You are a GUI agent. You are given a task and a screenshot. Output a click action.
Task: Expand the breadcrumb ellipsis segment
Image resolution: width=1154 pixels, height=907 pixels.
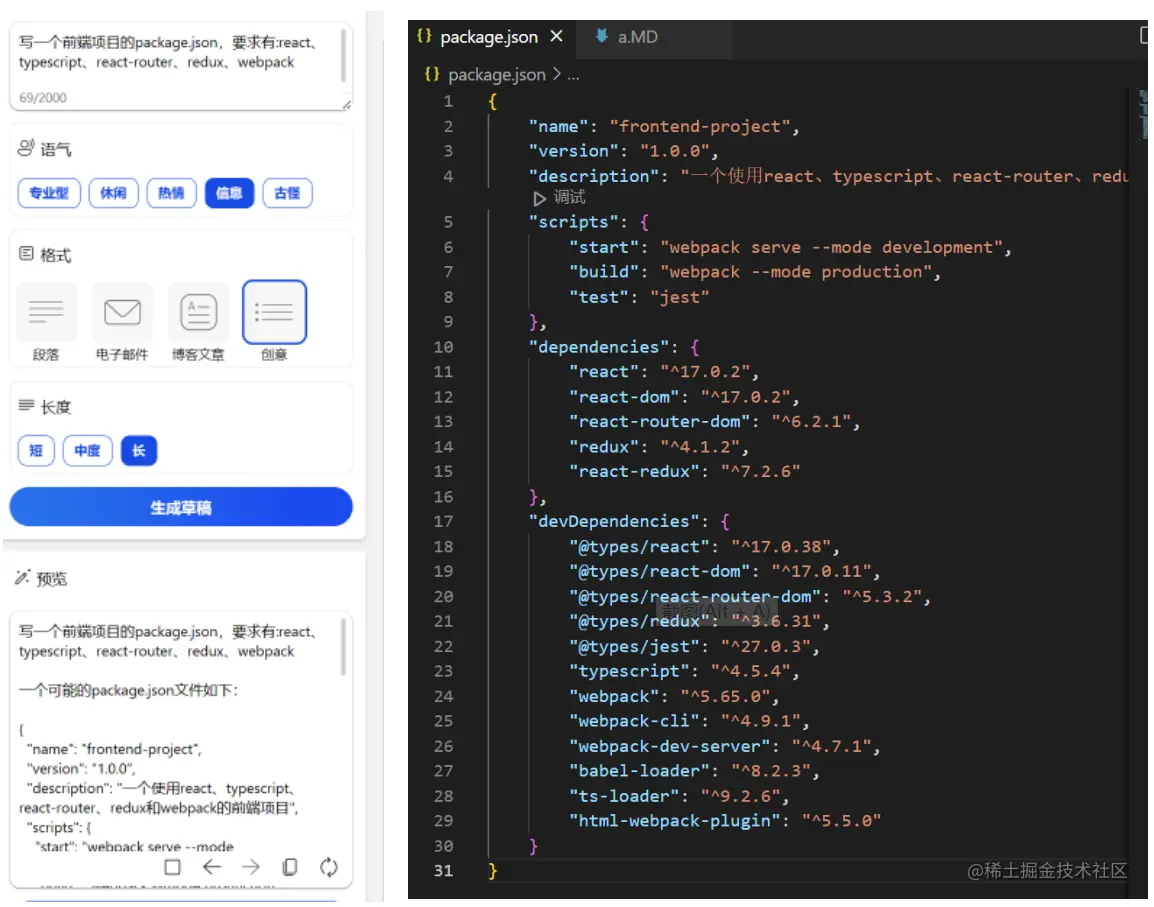573,75
